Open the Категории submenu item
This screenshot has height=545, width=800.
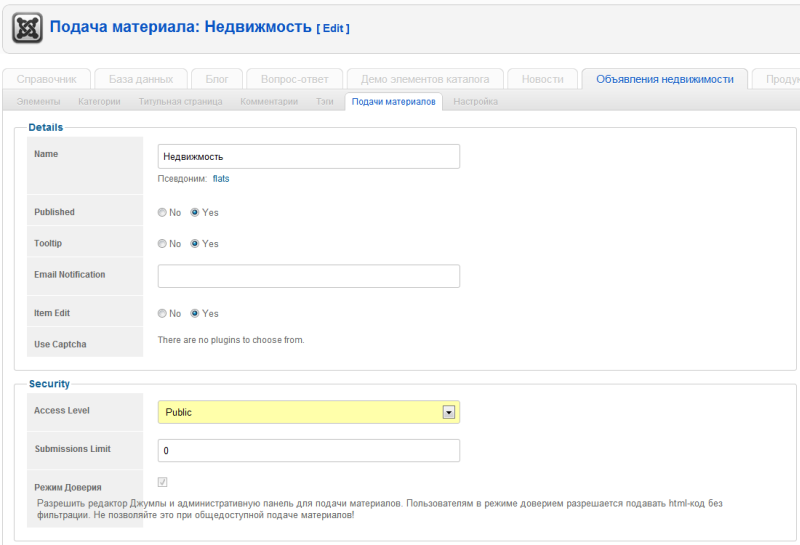tap(99, 102)
